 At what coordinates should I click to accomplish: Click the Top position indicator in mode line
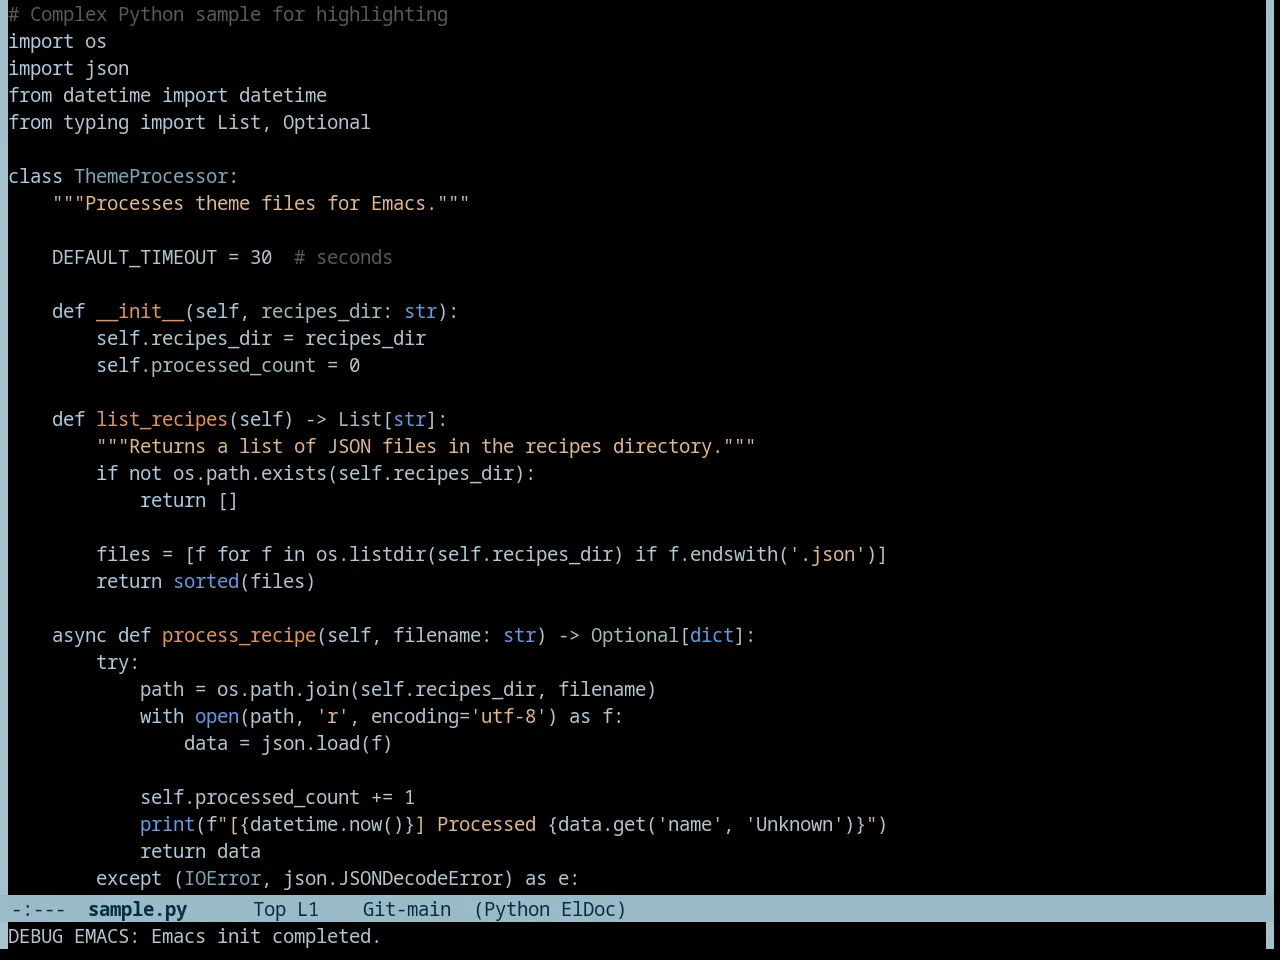coord(269,909)
